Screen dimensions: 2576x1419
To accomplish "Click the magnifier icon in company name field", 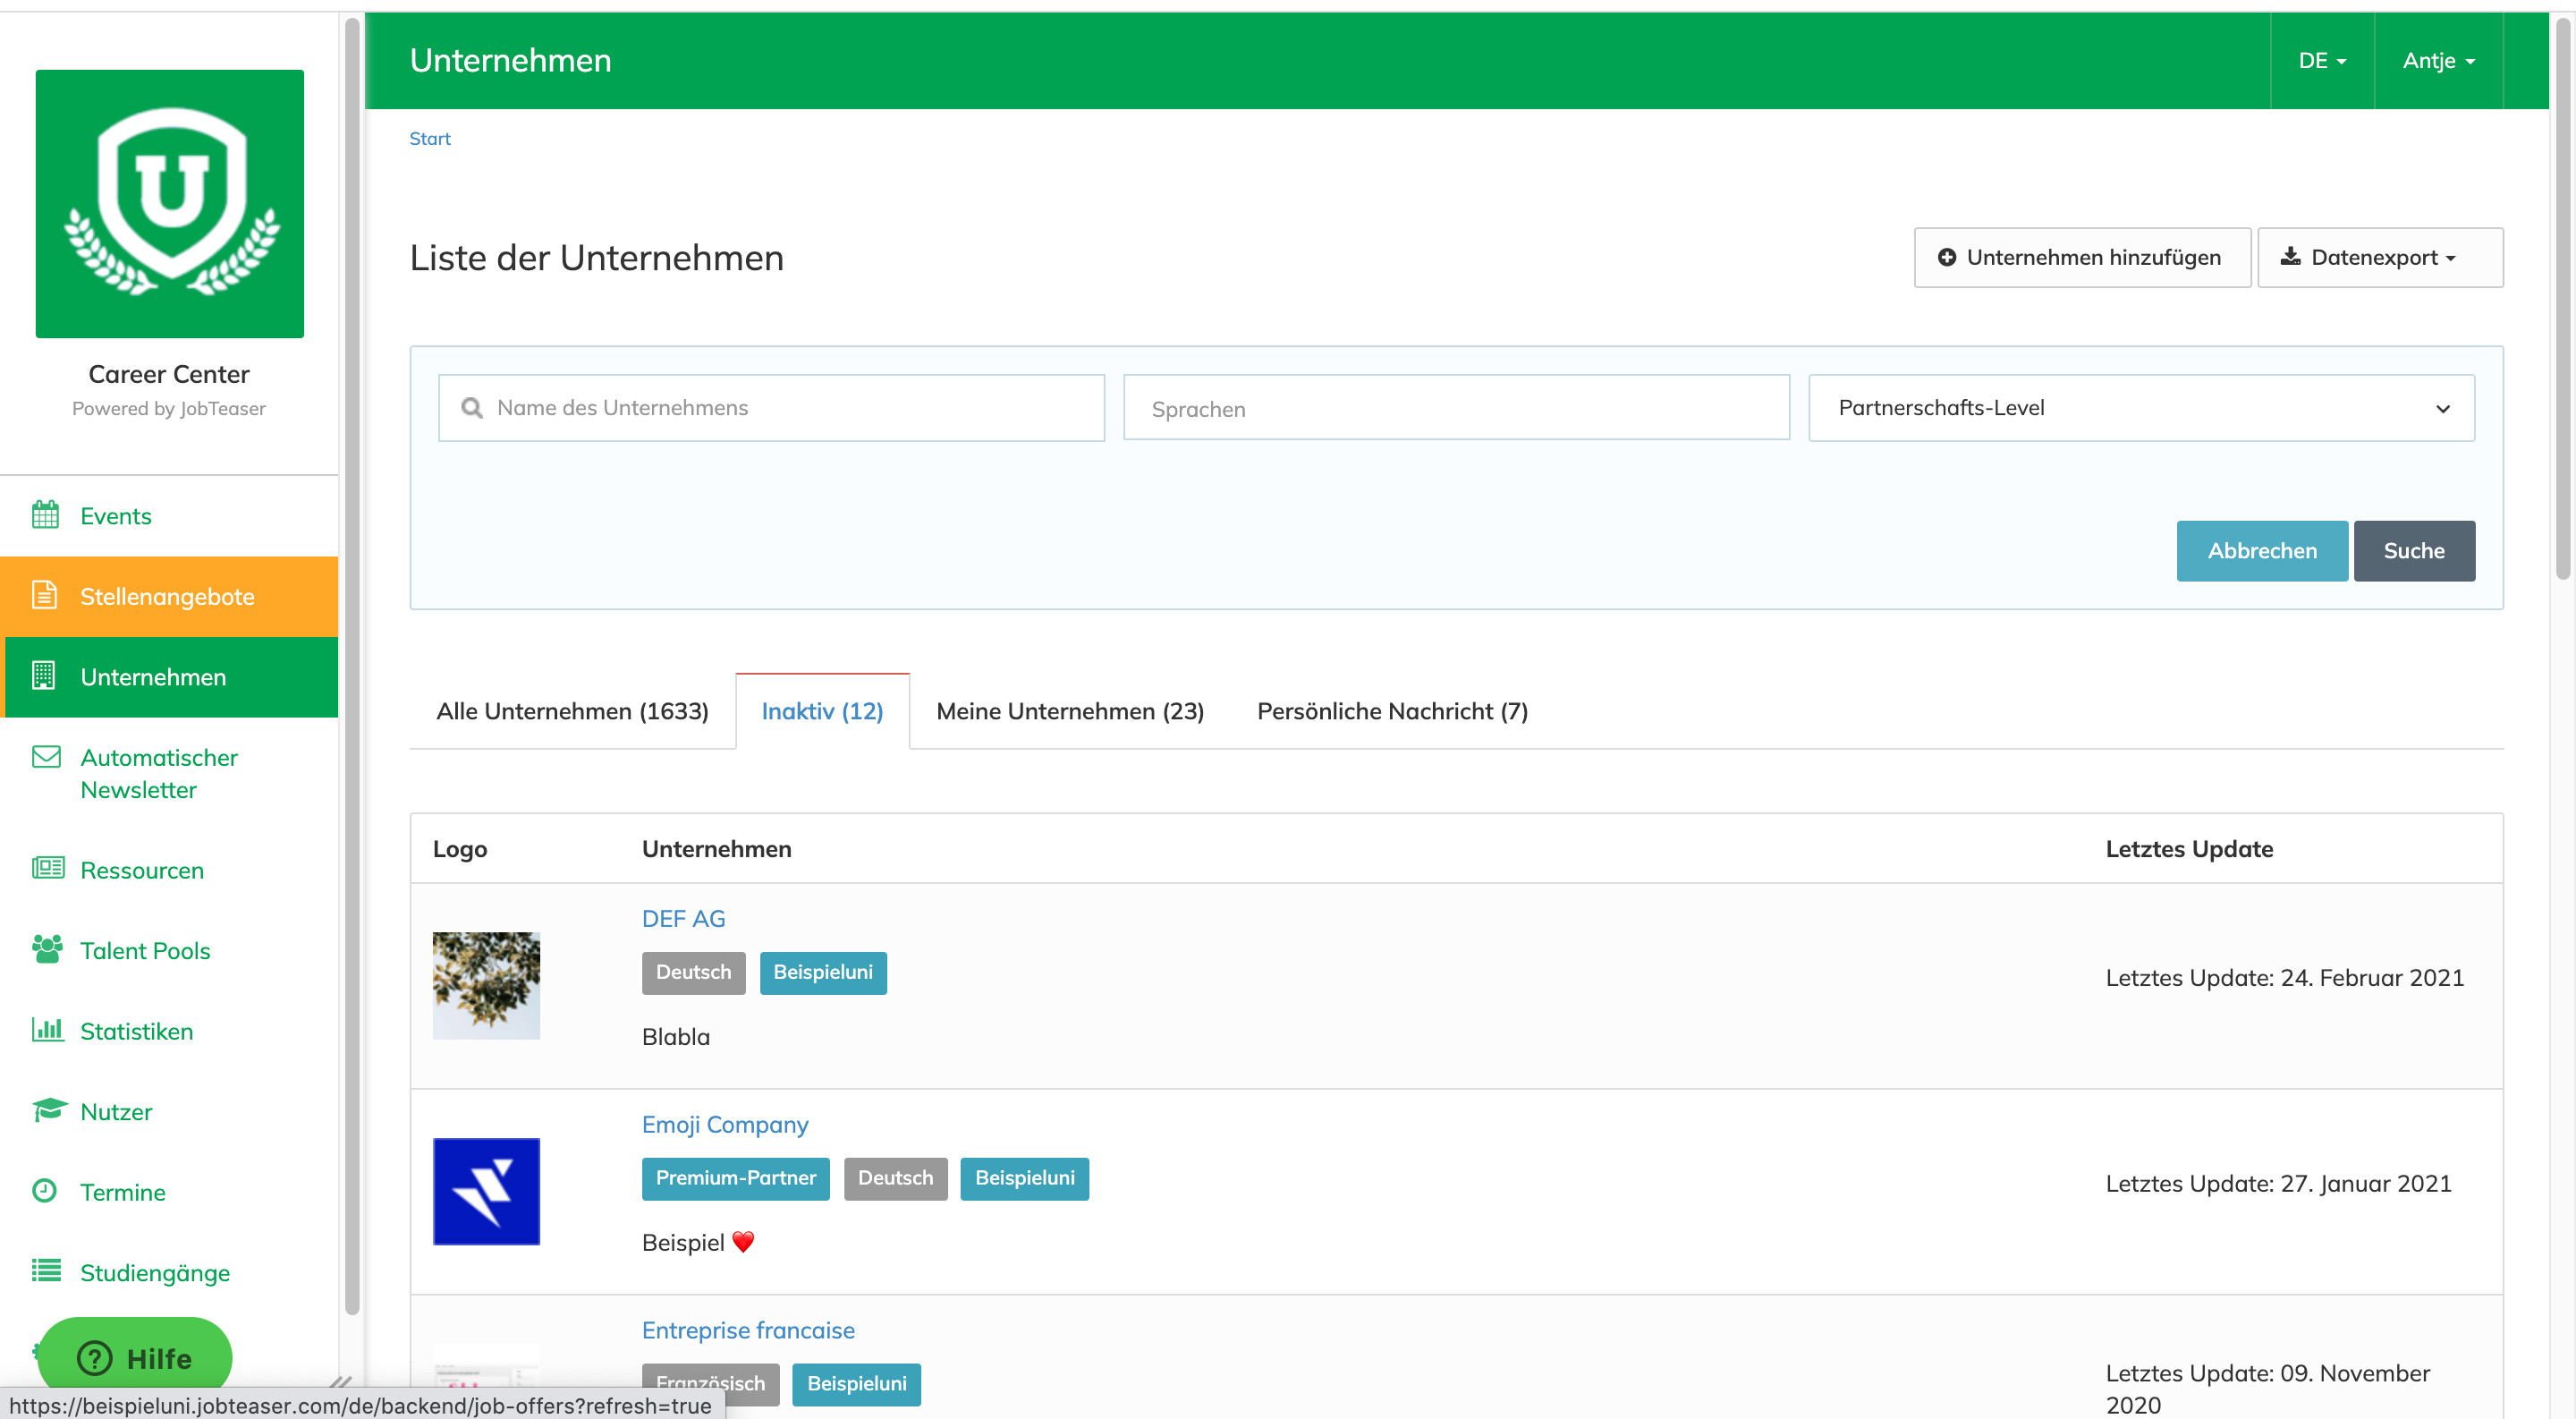I will coord(472,408).
